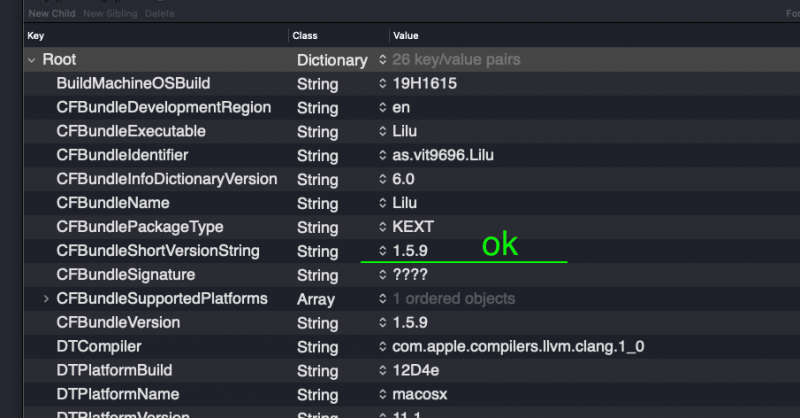Select the CFBundleShortVersionString key

click(157, 251)
